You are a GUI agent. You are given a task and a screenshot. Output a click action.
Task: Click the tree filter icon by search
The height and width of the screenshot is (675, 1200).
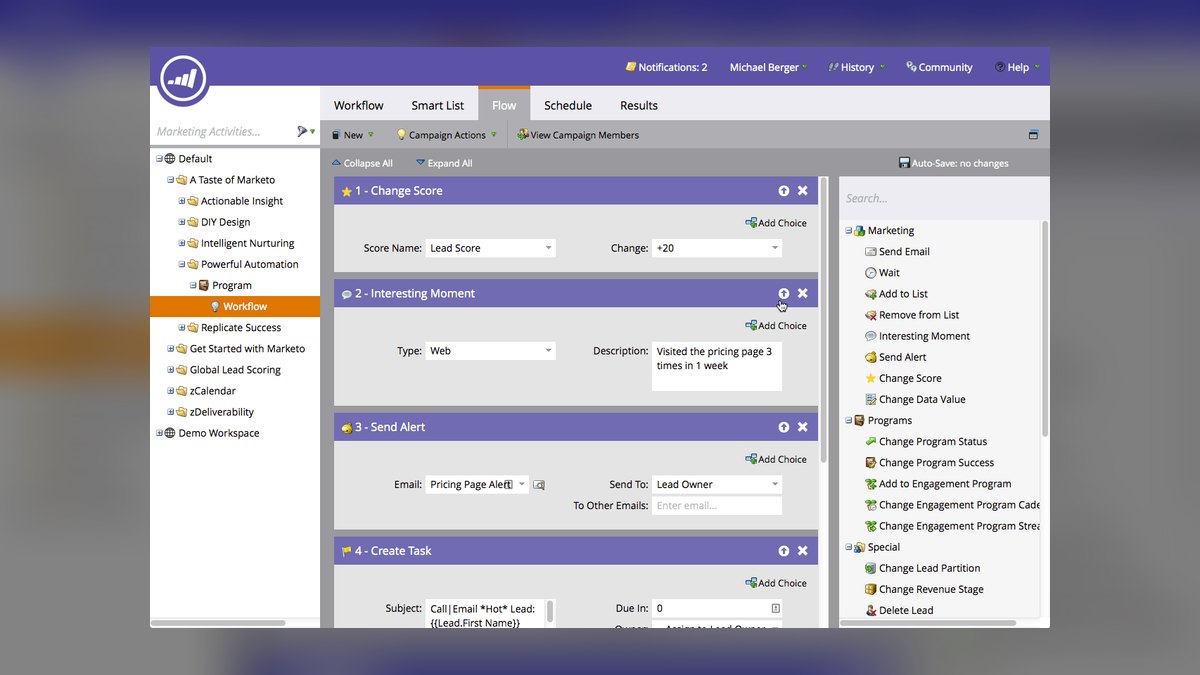[303, 131]
